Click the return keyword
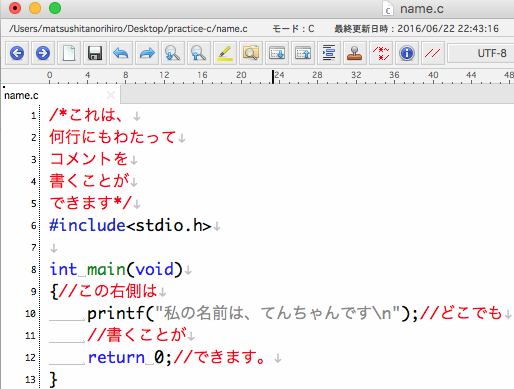This screenshot has width=514, height=389. 116,357
